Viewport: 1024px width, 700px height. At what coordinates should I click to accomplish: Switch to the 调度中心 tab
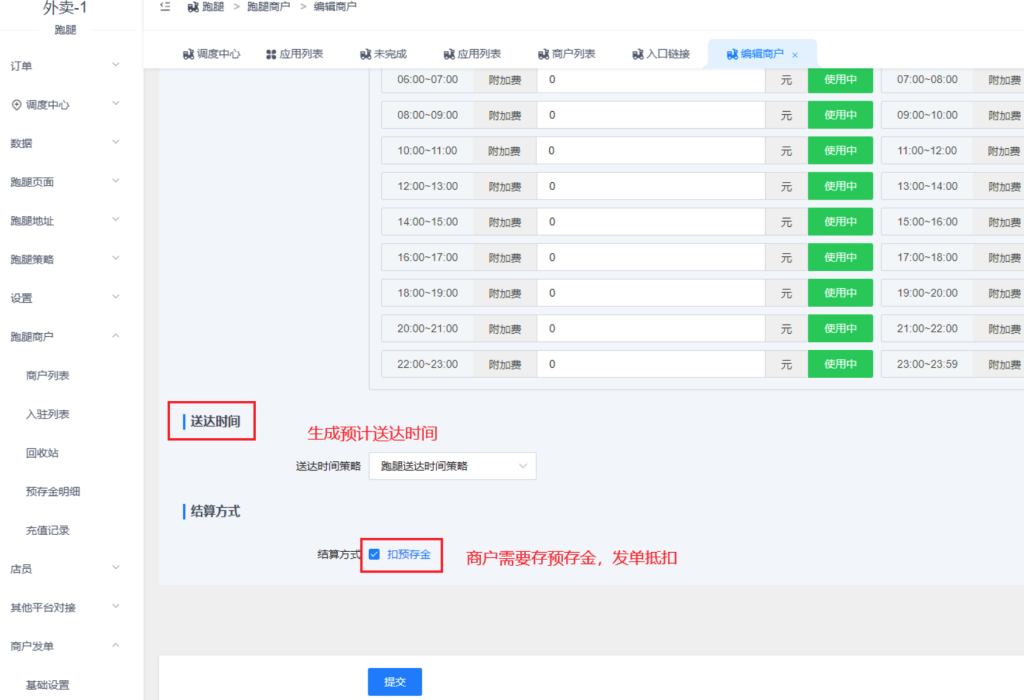tap(211, 54)
